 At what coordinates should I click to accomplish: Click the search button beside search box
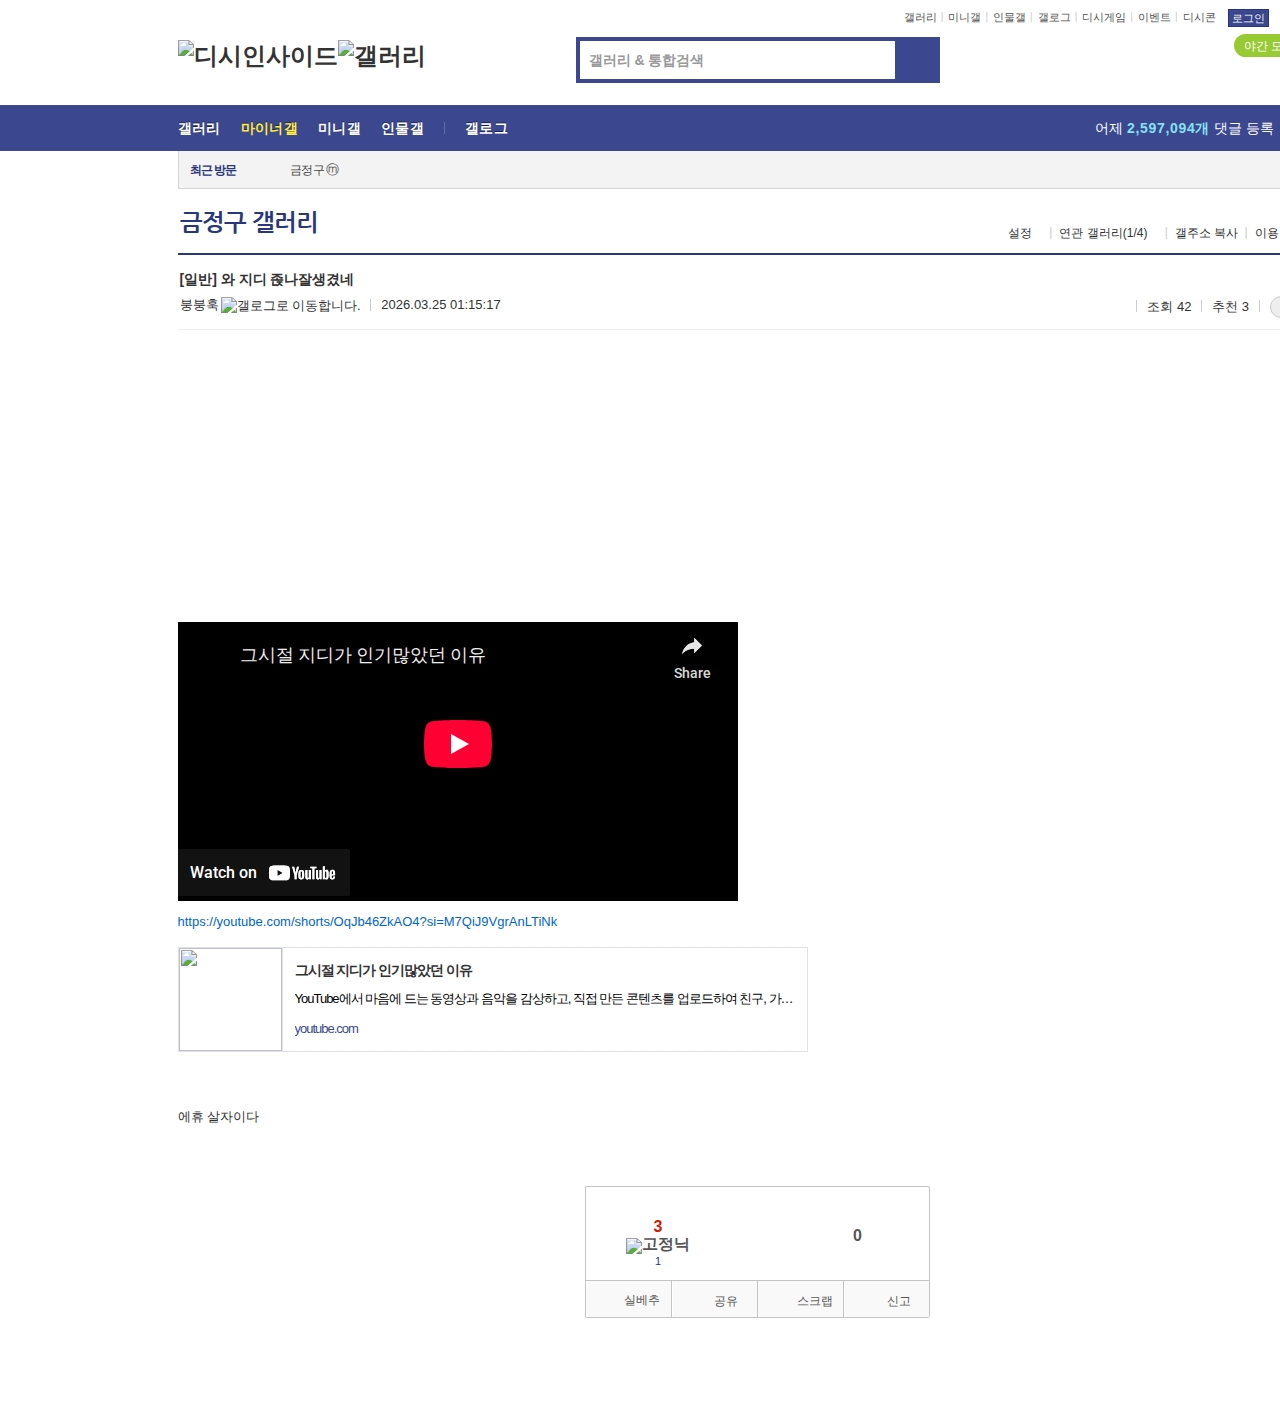(x=917, y=60)
